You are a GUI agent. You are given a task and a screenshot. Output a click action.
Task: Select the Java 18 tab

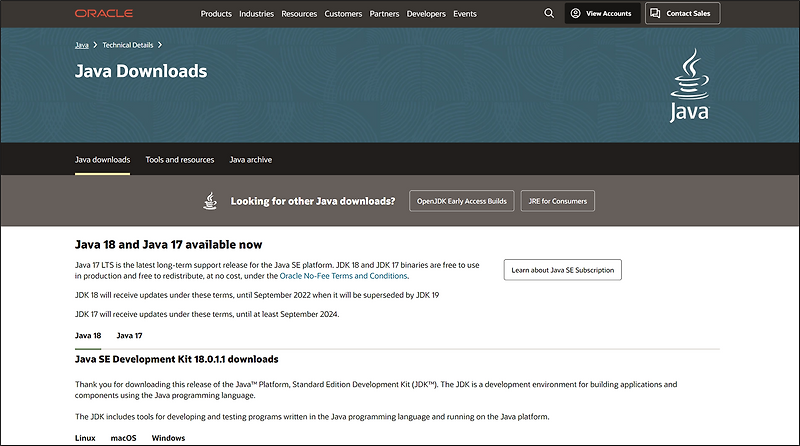(x=88, y=336)
